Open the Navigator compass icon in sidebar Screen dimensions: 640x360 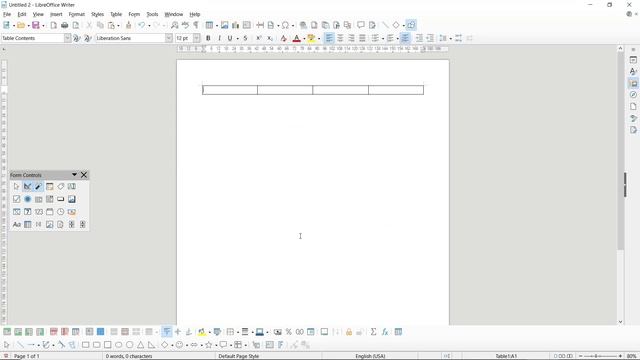coord(633,95)
